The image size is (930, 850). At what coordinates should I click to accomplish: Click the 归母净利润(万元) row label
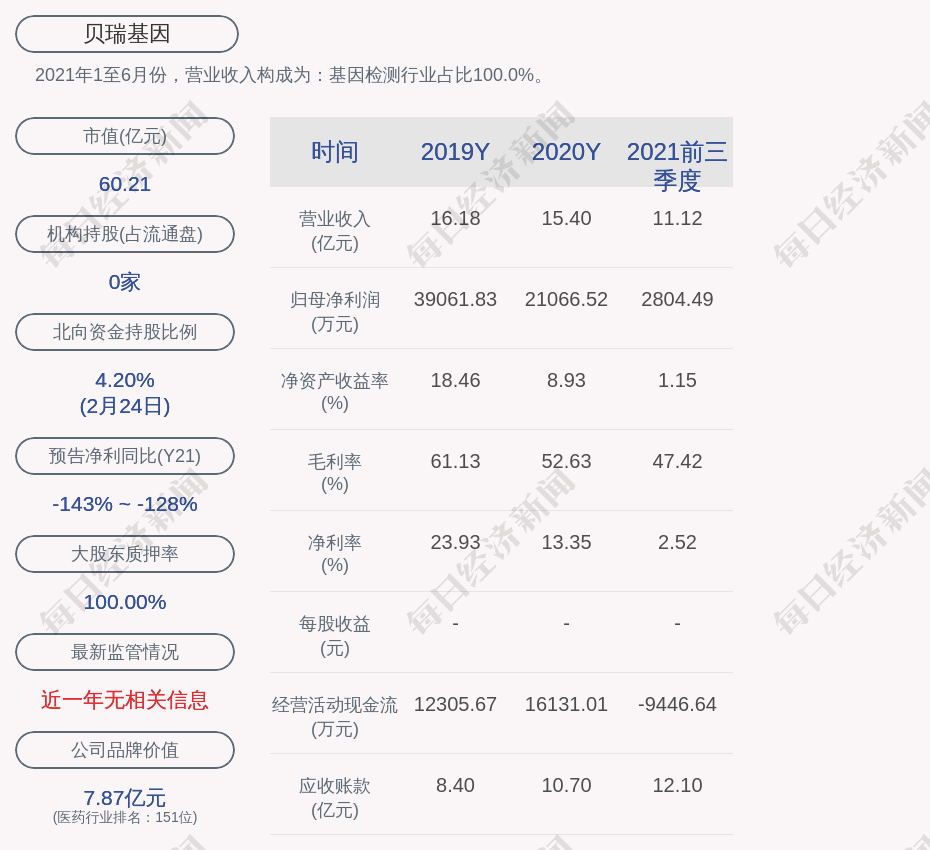point(335,311)
